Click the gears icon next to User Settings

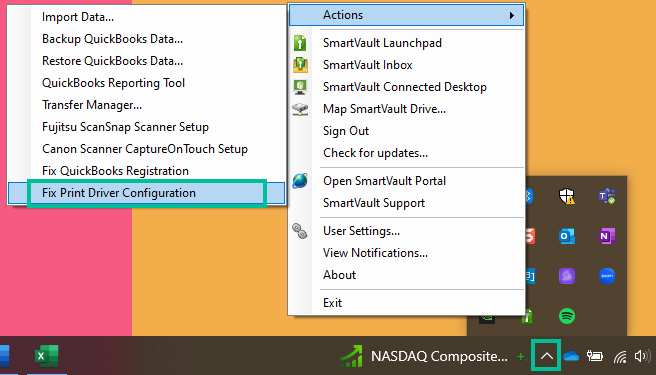pyautogui.click(x=300, y=231)
